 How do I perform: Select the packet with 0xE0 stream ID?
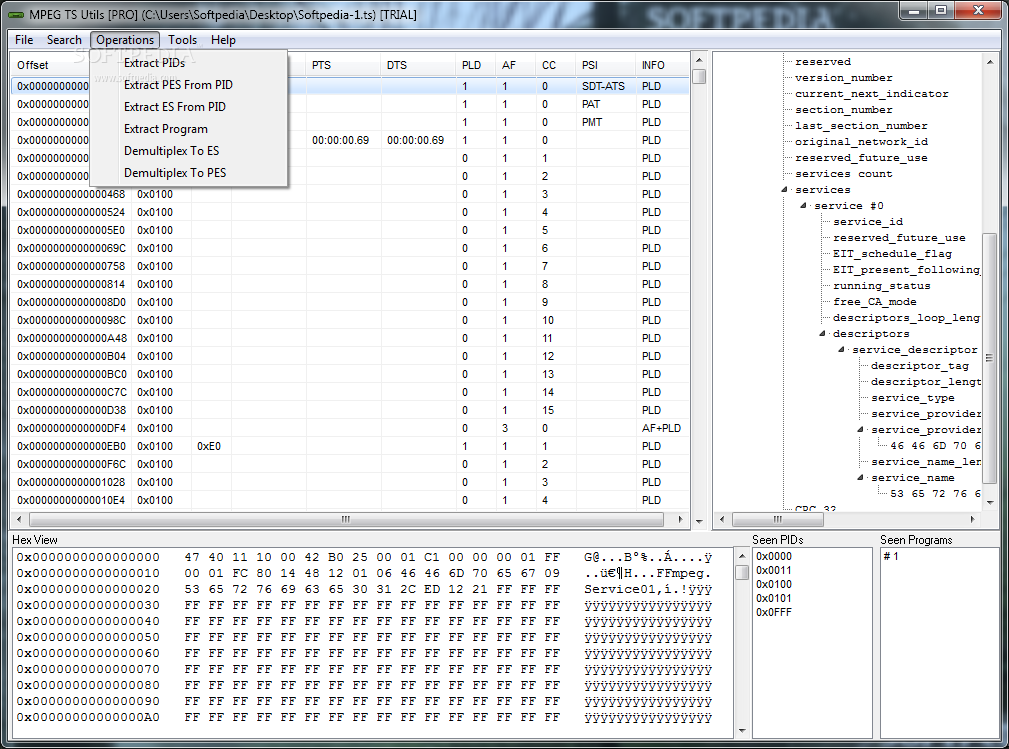click(350, 447)
